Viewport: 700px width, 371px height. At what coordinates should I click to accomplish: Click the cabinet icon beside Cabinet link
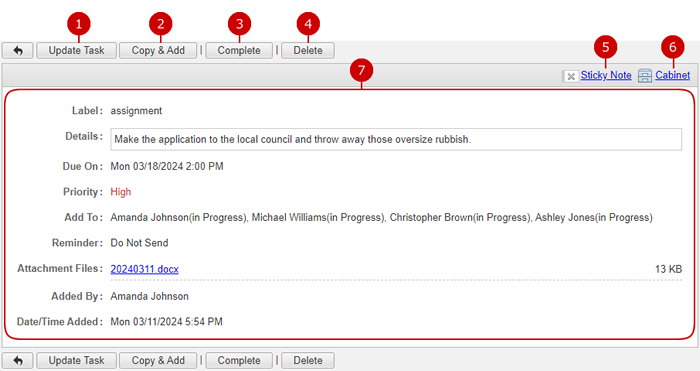coord(645,75)
